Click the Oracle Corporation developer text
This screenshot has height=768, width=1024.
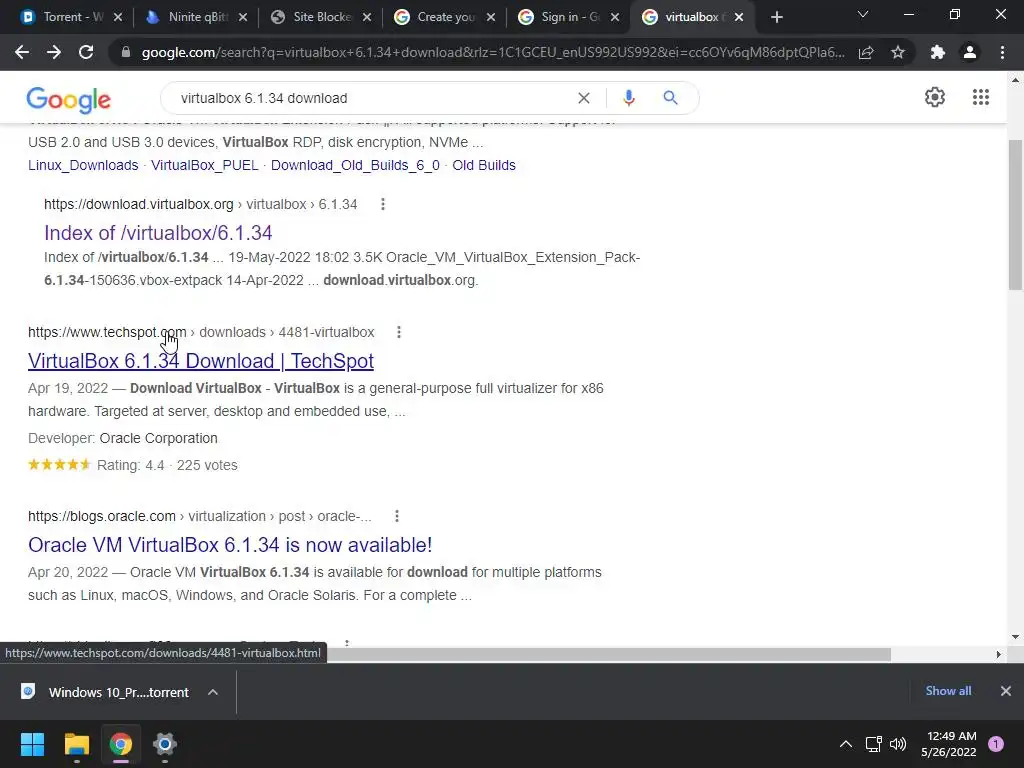159,438
